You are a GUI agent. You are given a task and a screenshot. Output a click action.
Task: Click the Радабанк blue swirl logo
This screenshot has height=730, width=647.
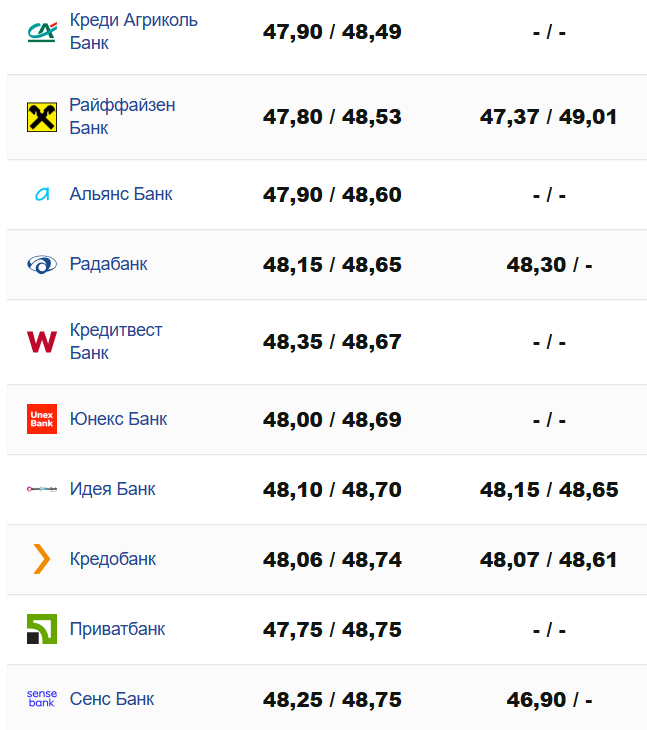pyautogui.click(x=41, y=265)
